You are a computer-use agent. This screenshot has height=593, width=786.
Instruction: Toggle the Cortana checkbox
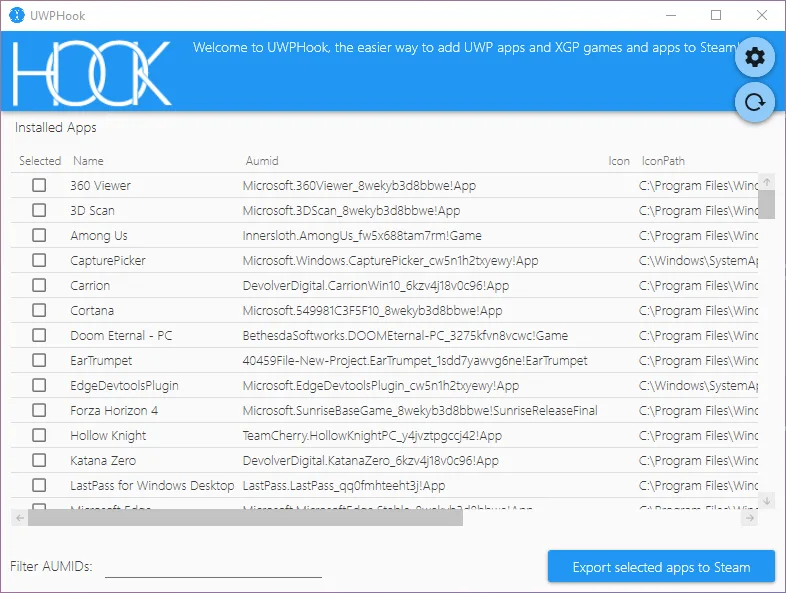pyautogui.click(x=39, y=311)
